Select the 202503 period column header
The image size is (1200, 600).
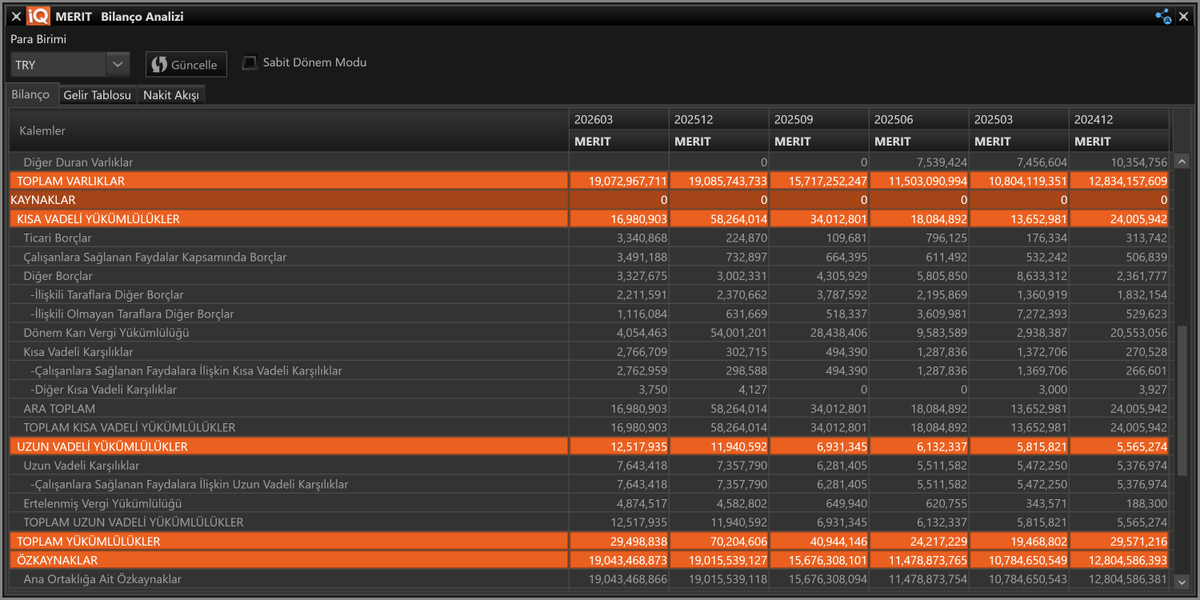coord(1019,119)
